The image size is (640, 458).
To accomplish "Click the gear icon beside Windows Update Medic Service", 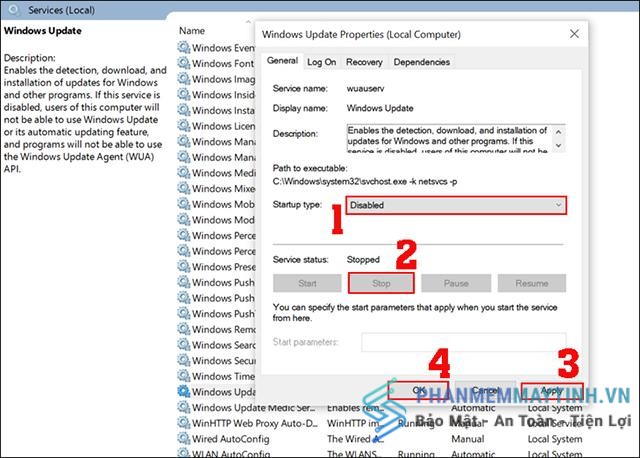I will (x=184, y=407).
